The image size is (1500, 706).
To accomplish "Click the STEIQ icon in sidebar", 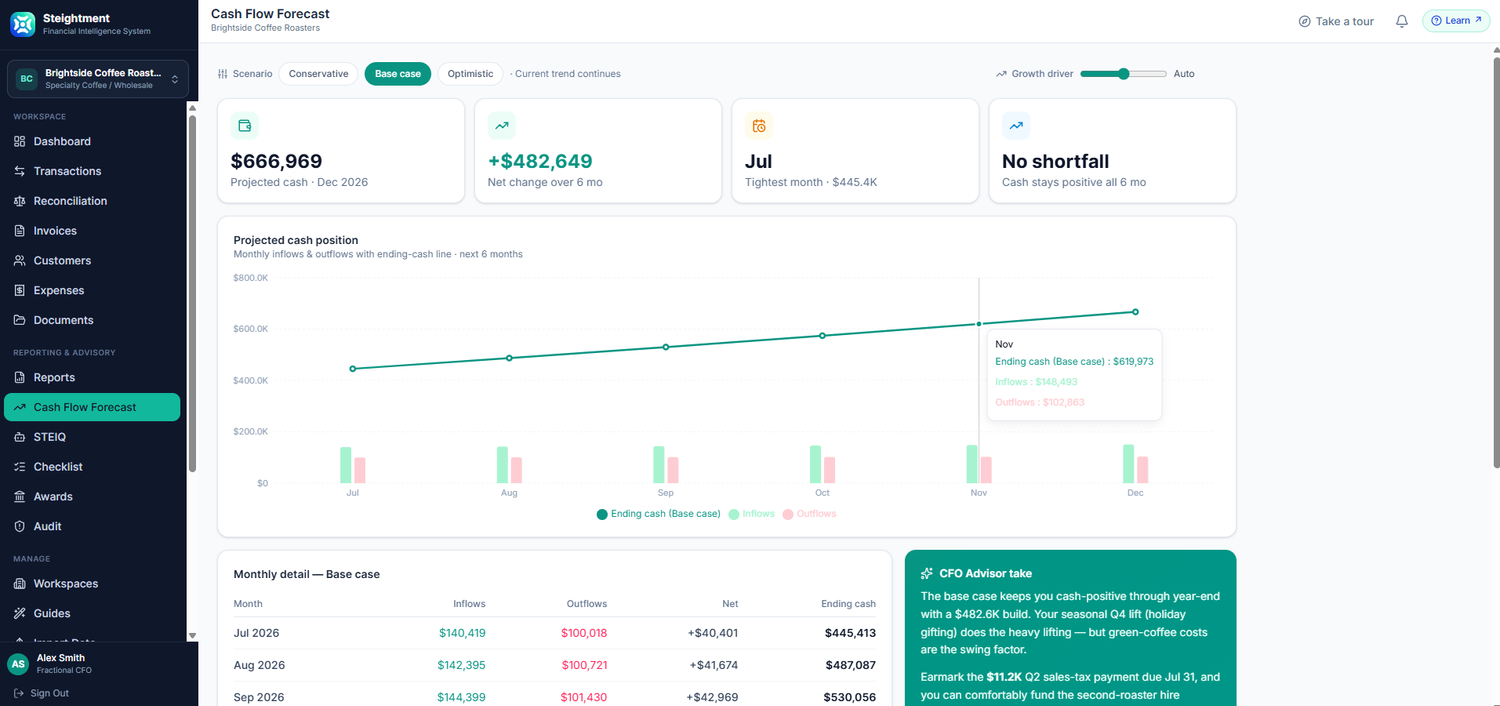I will click(19, 437).
